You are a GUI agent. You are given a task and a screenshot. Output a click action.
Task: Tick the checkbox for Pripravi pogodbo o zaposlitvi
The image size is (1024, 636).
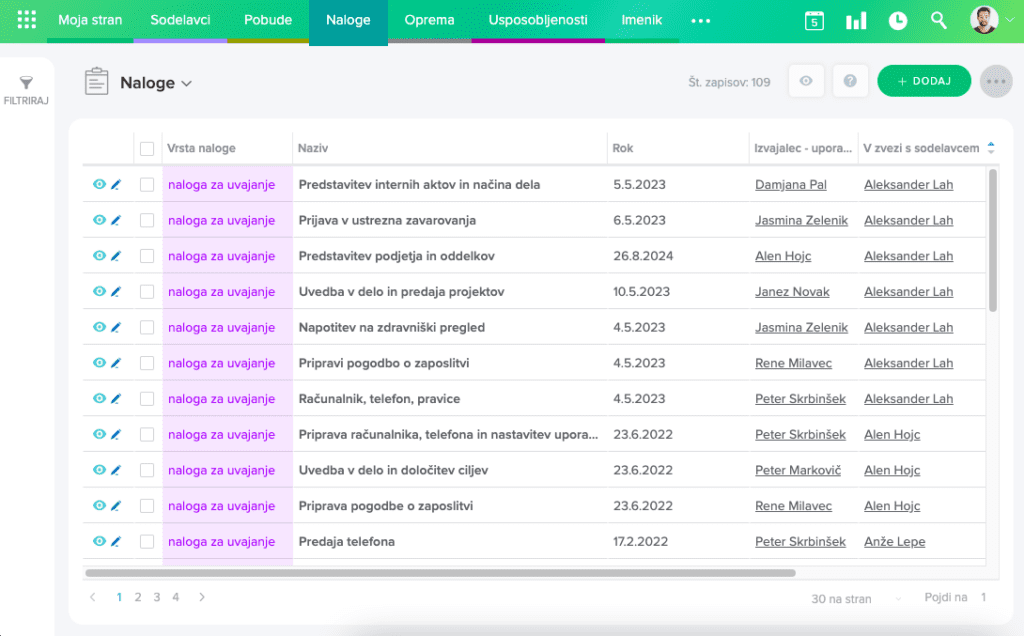[147, 363]
